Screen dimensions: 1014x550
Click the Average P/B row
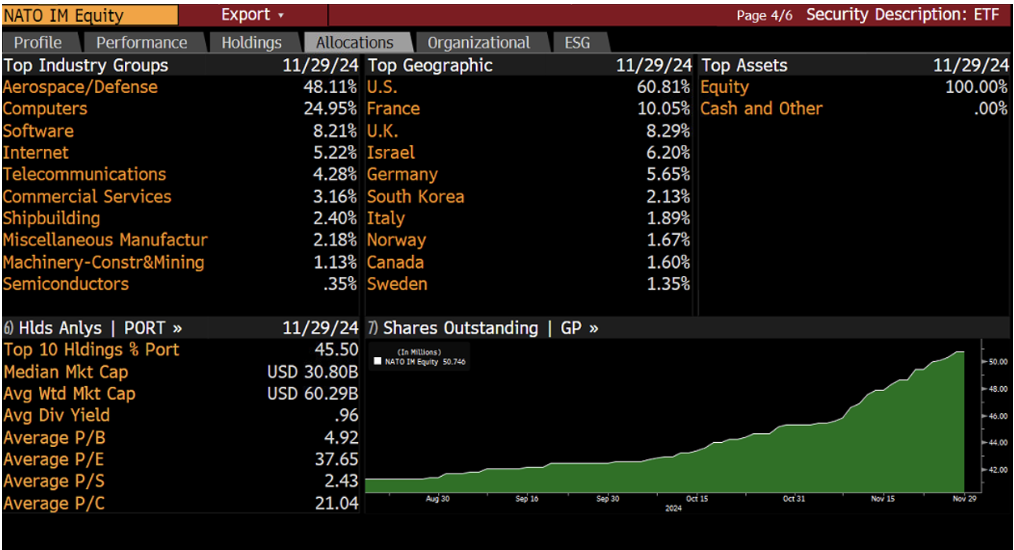point(180,438)
